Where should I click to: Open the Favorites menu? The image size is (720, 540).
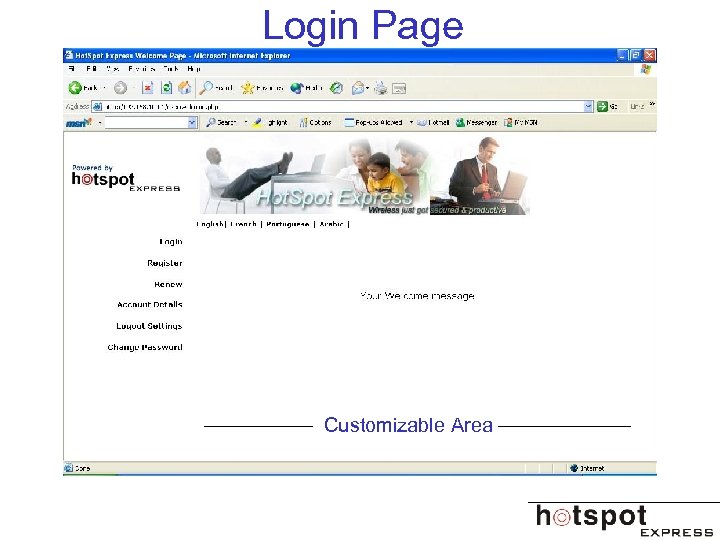pos(141,69)
